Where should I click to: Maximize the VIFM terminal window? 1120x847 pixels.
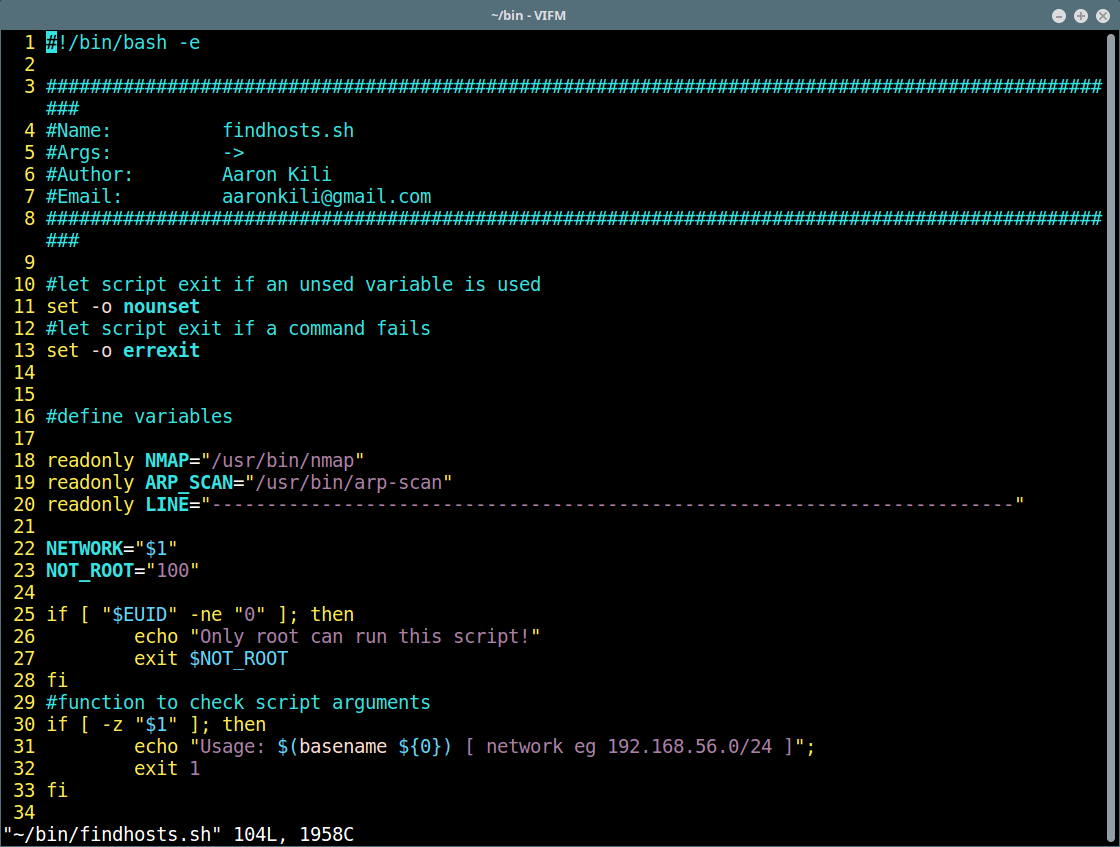coord(1079,15)
